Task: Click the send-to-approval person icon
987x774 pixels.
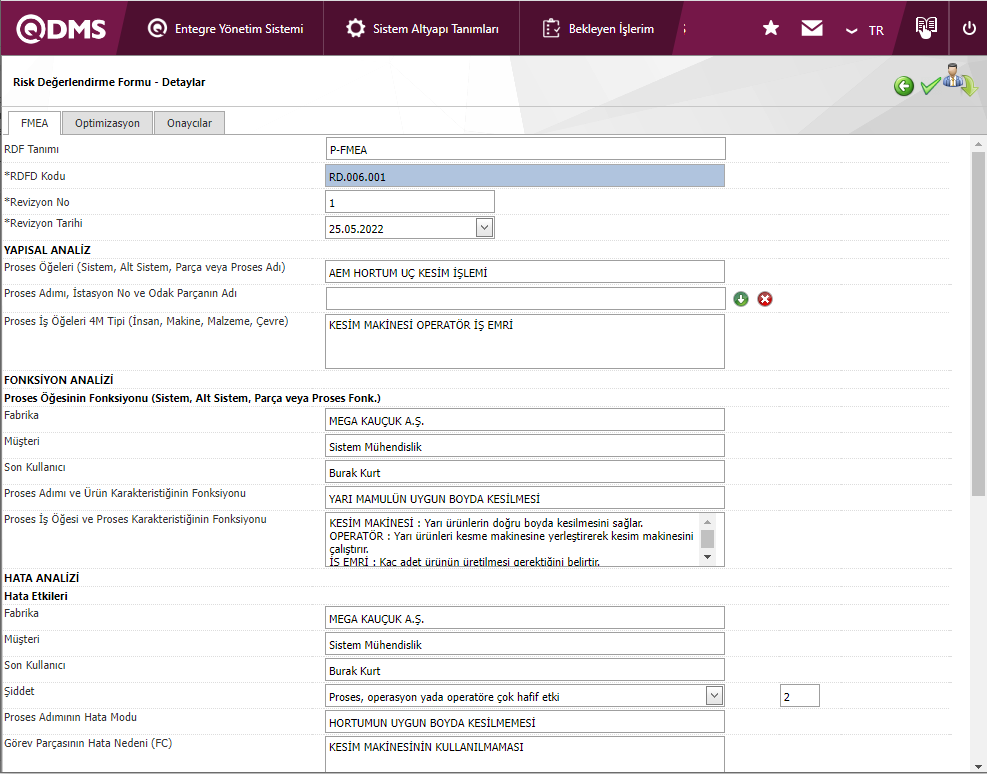Action: point(959,83)
